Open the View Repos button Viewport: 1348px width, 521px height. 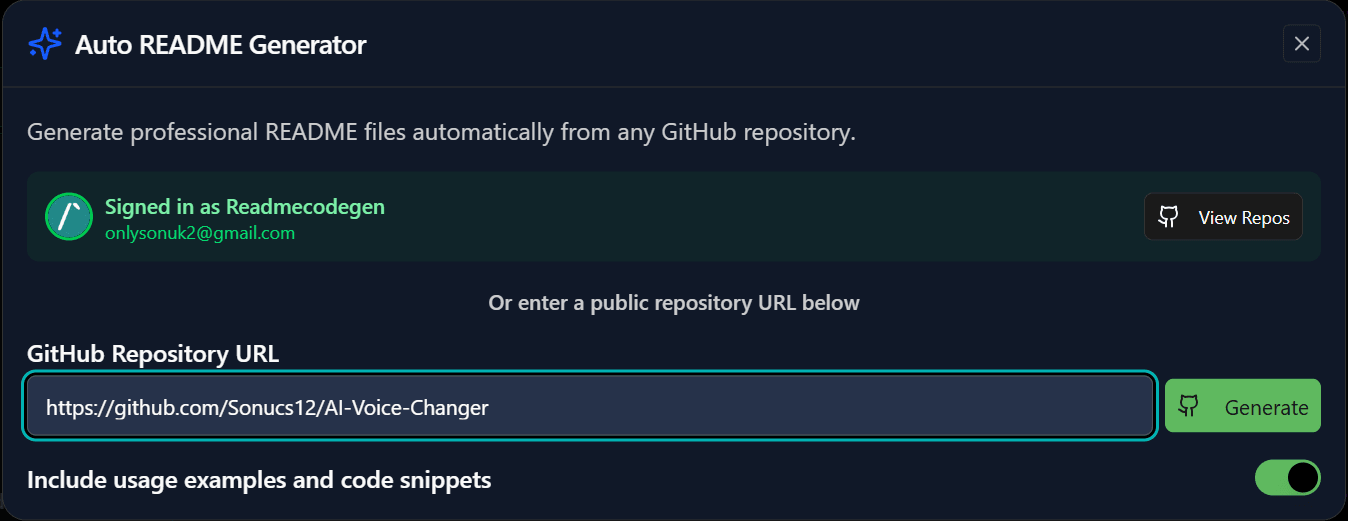pos(1223,217)
